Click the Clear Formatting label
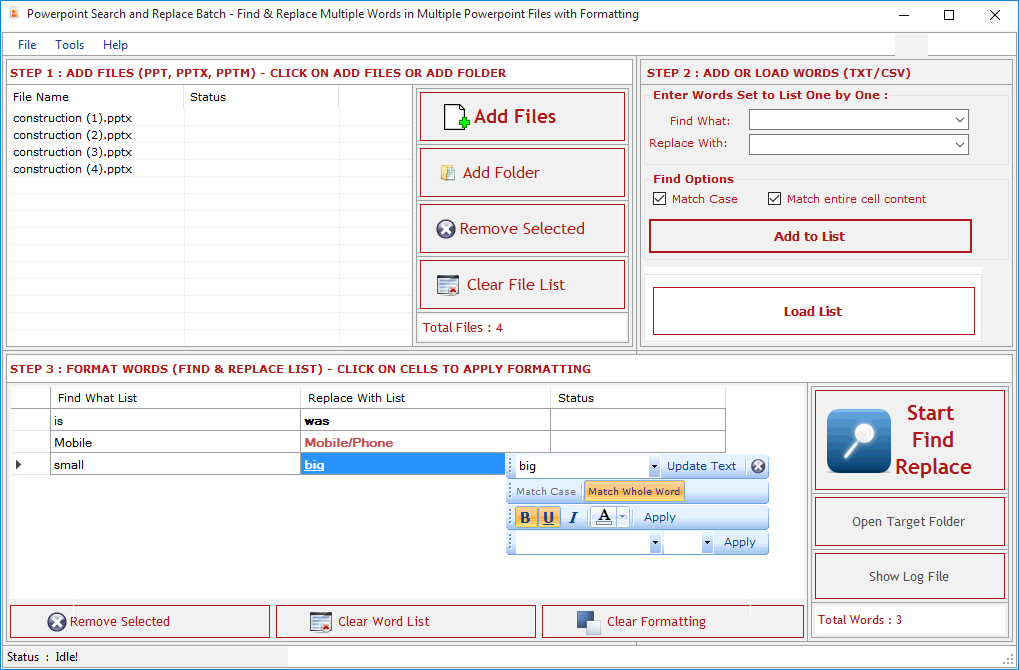1019x670 pixels. 656,622
